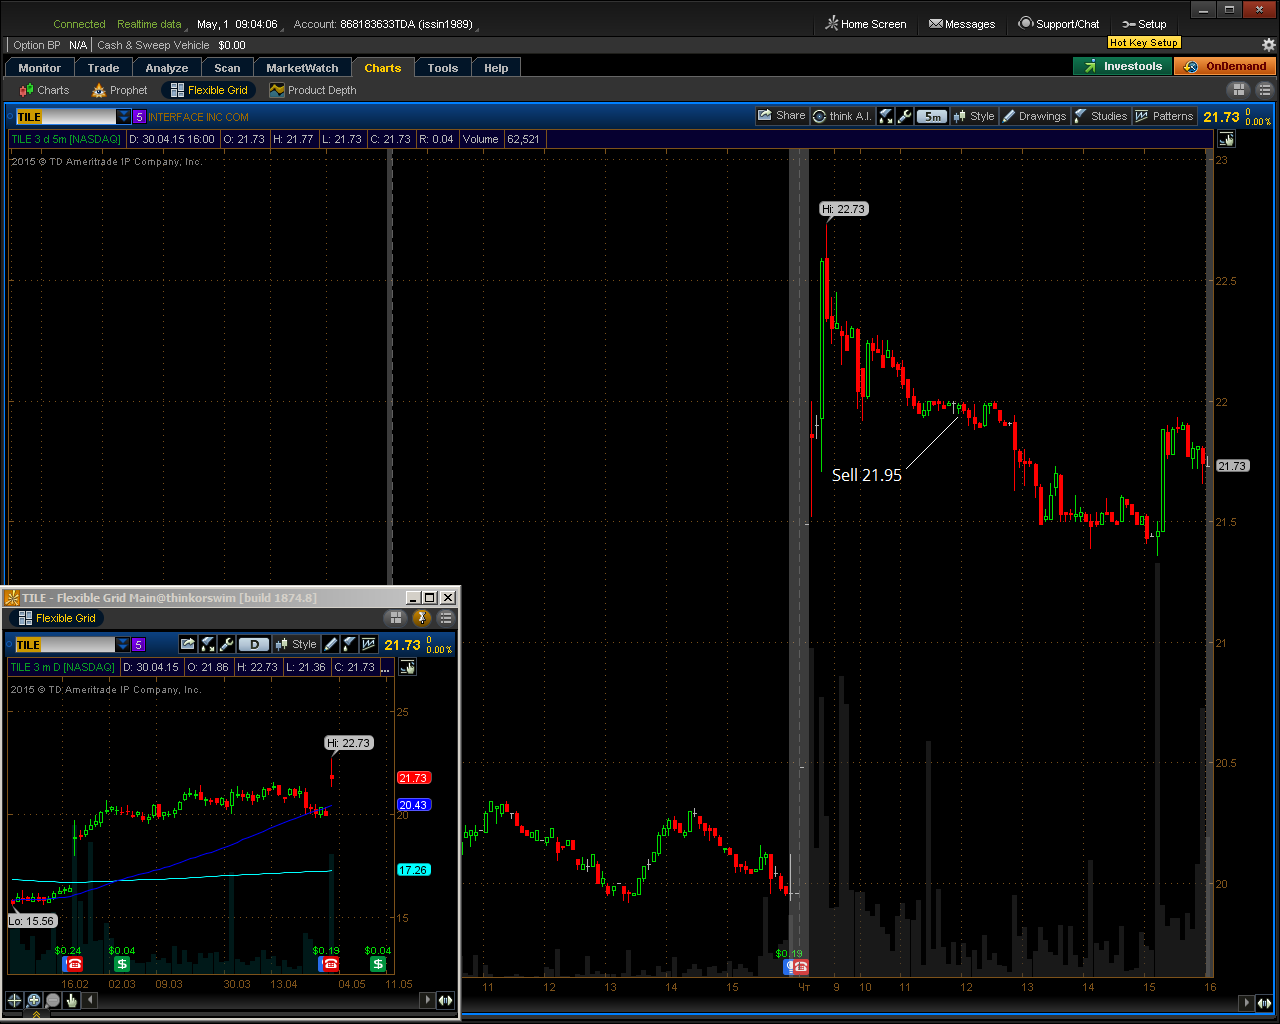Open the Studies menu in main chart
Screen dimensions: 1280x1024
click(x=1101, y=116)
